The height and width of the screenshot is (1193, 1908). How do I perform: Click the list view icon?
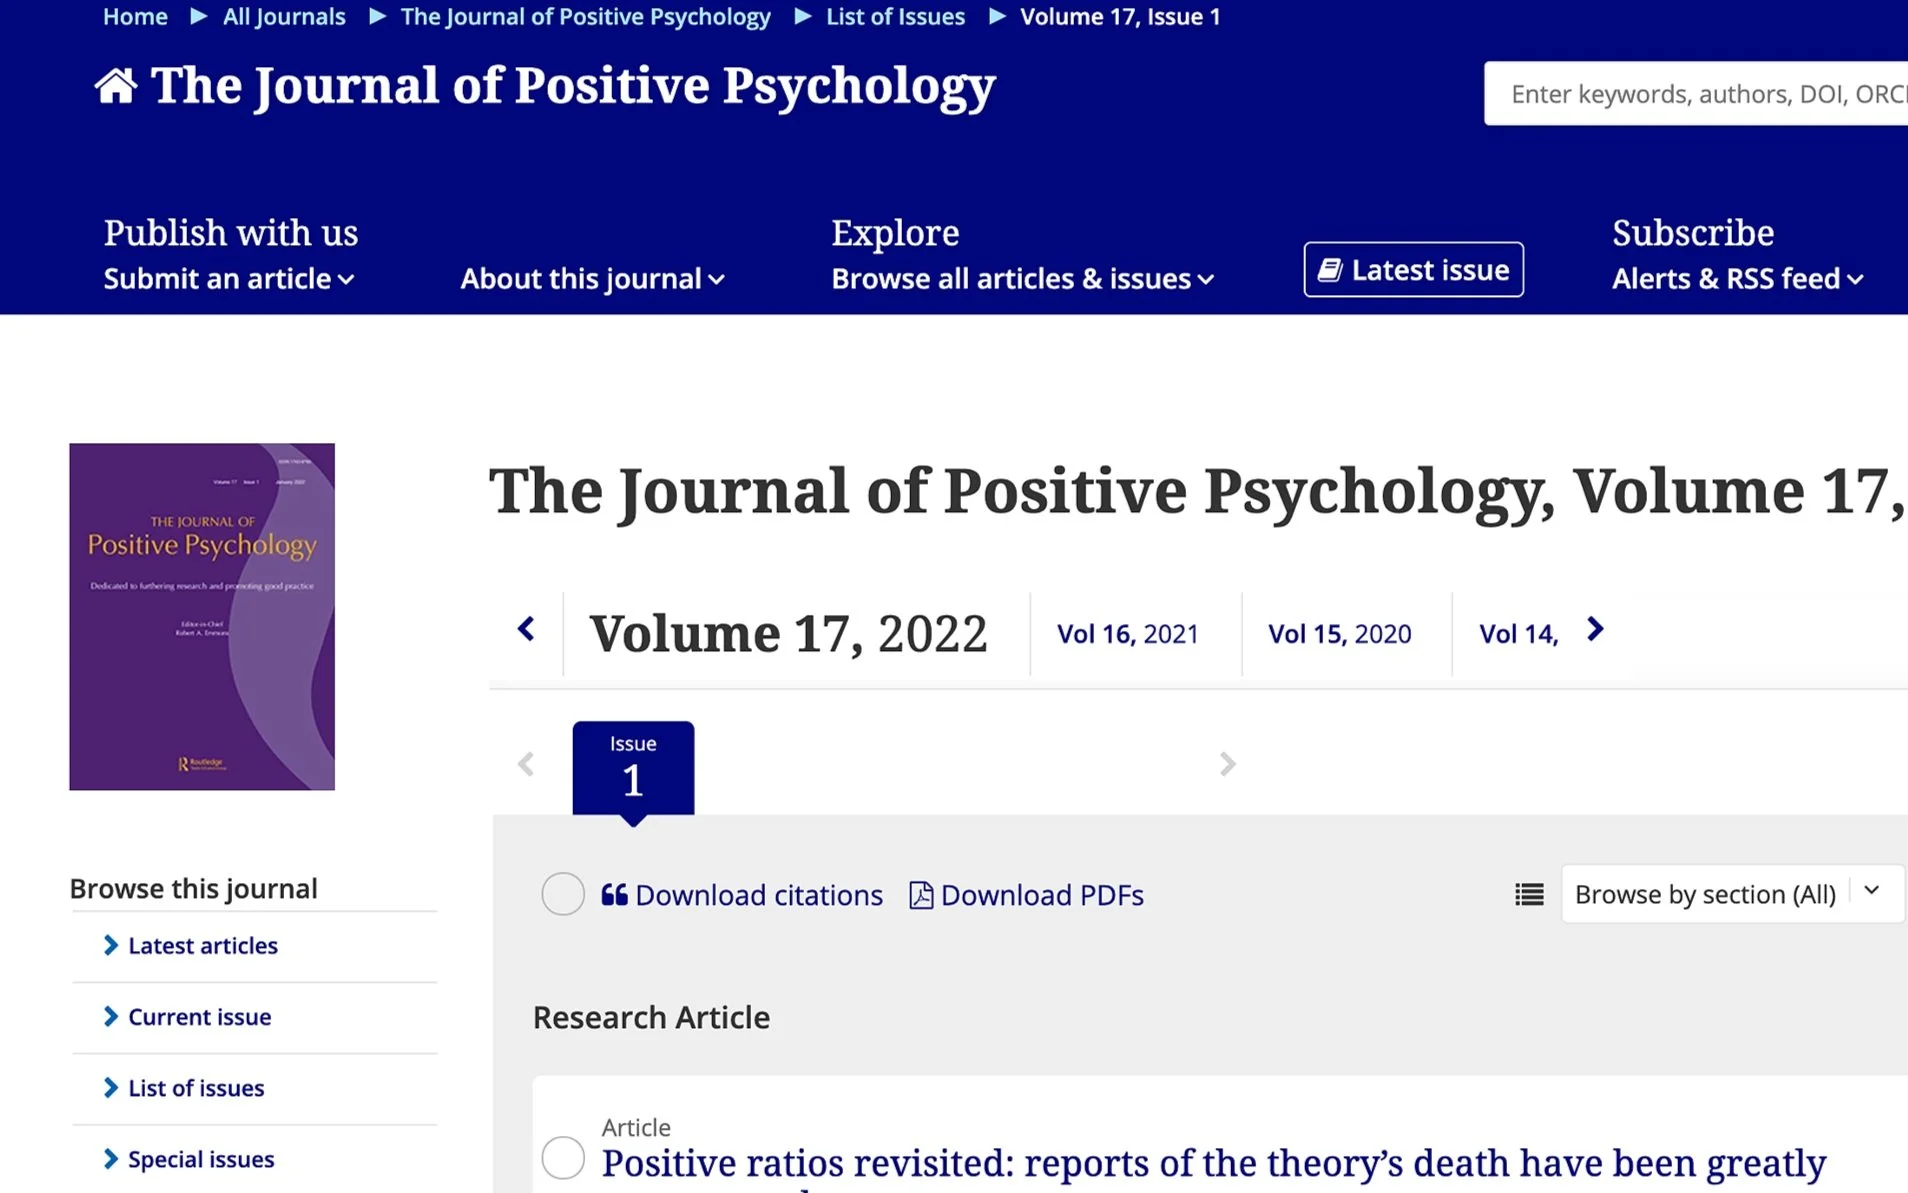(1529, 894)
